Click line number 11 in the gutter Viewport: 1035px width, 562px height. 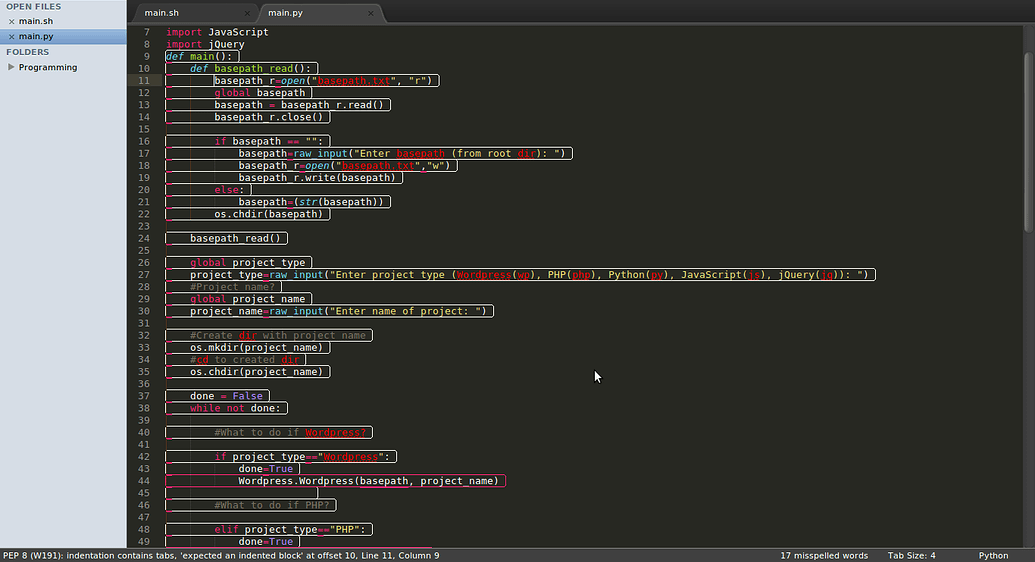(144, 81)
